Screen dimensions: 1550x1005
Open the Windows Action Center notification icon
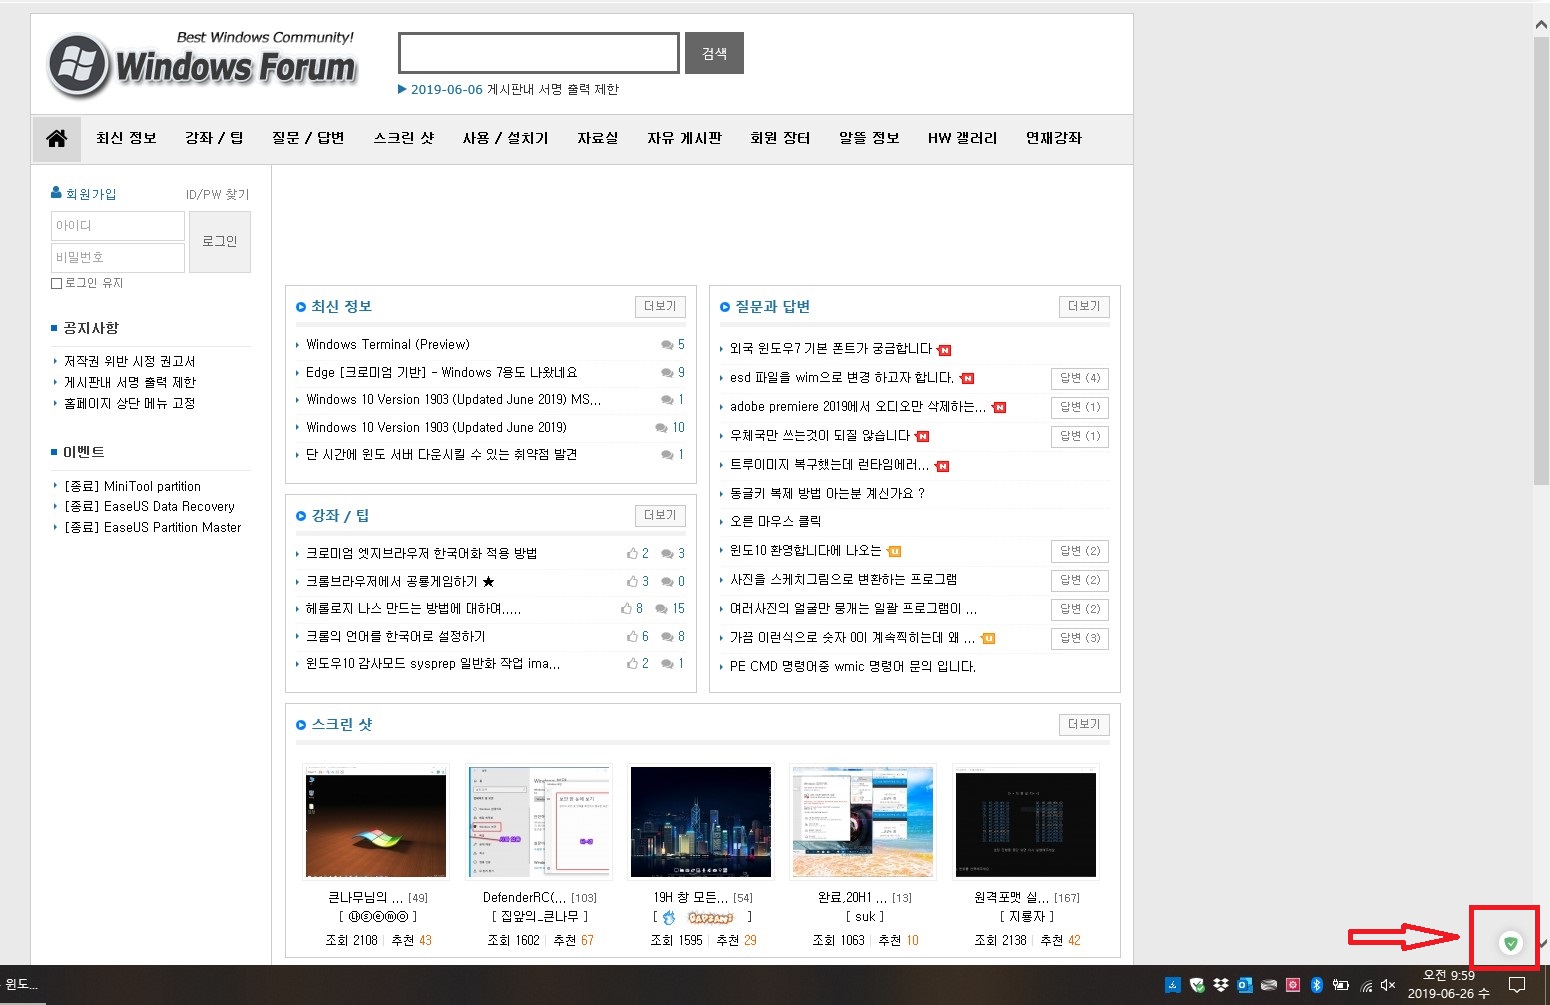1517,985
